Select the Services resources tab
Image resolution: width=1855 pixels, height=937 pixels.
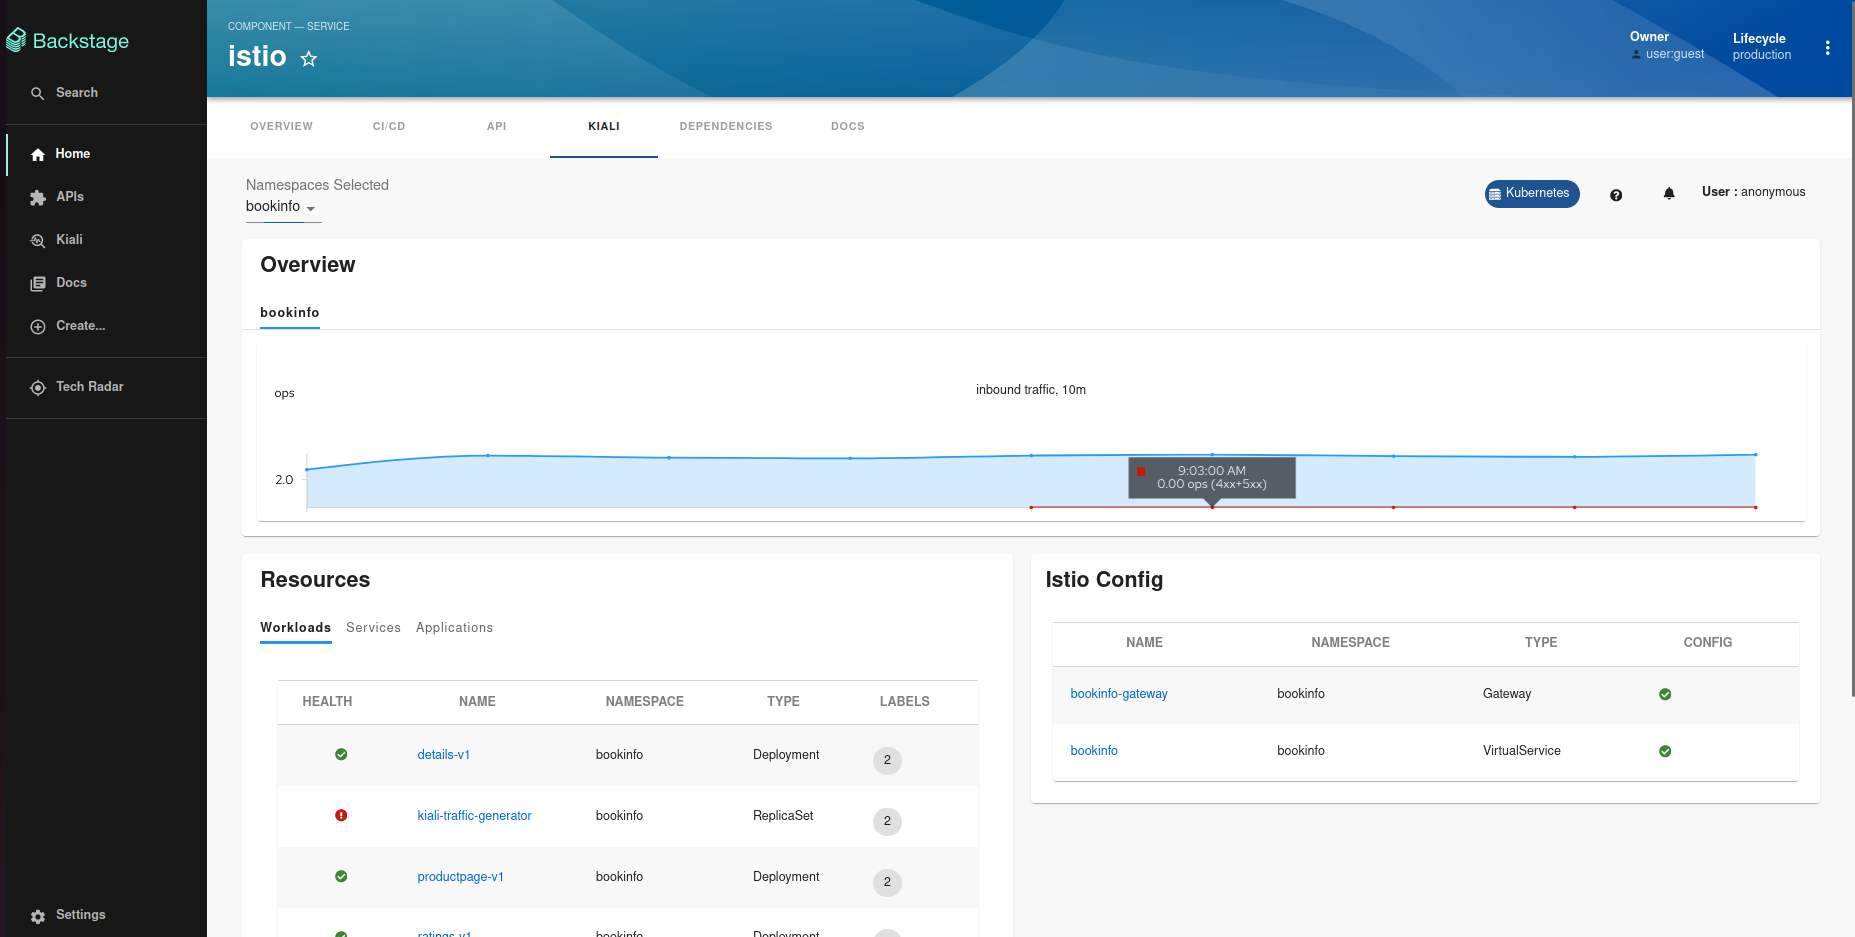[373, 628]
